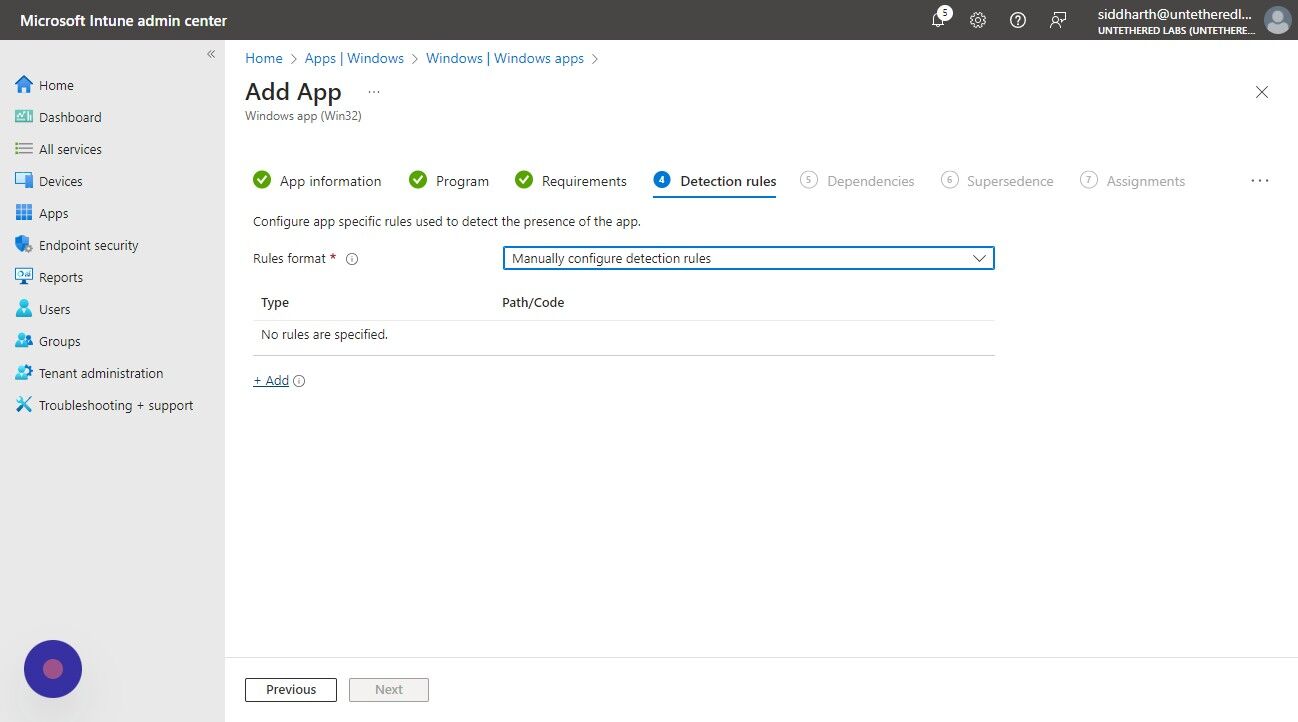Collapse the left navigation sidebar

[x=211, y=54]
